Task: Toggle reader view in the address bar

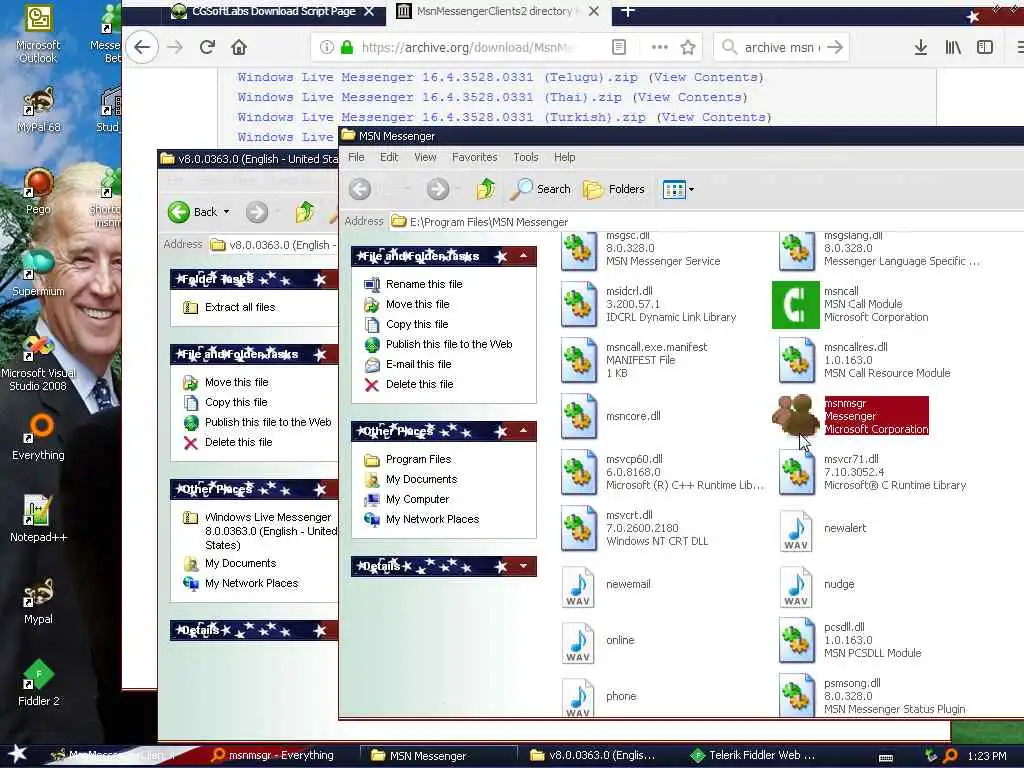Action: [618, 47]
